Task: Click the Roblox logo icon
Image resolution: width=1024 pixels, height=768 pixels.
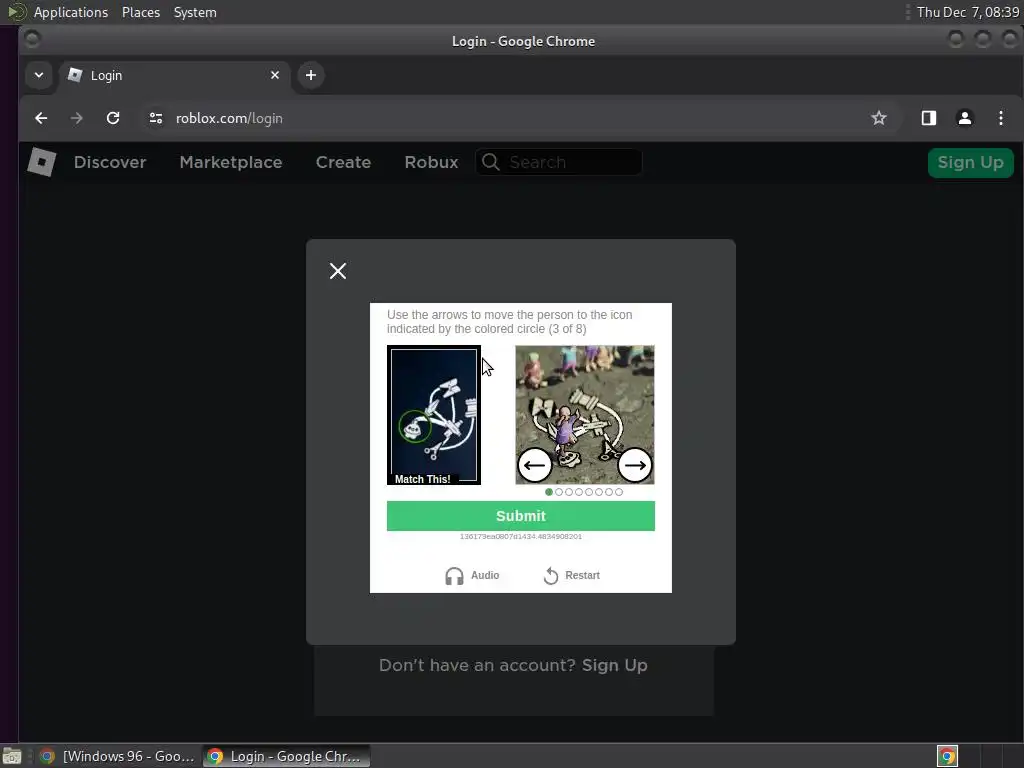Action: [42, 162]
